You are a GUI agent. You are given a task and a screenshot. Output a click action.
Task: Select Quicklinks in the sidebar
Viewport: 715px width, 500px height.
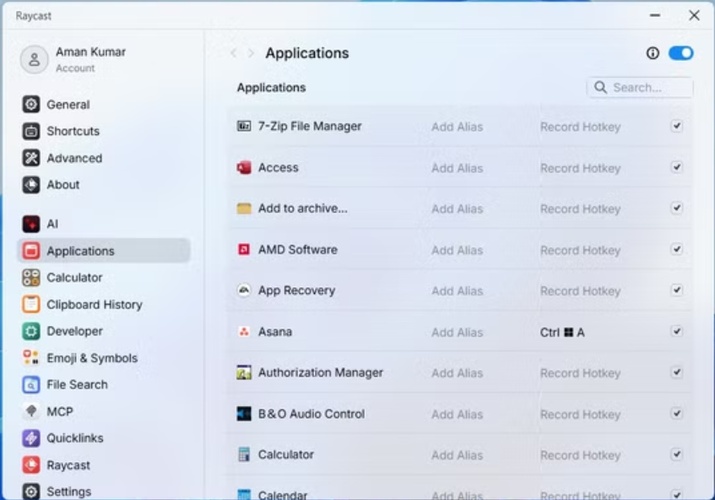click(104, 438)
